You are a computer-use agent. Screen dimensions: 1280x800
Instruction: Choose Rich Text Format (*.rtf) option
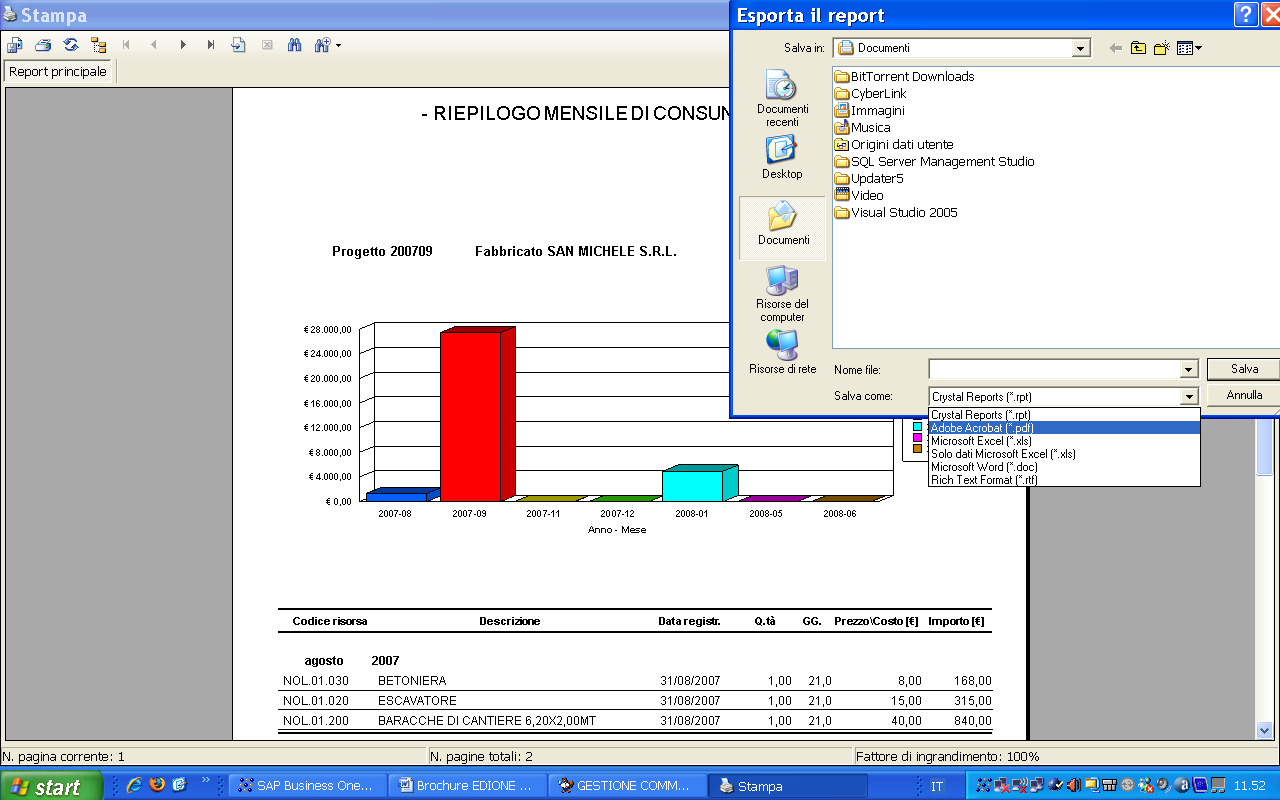coord(1064,480)
